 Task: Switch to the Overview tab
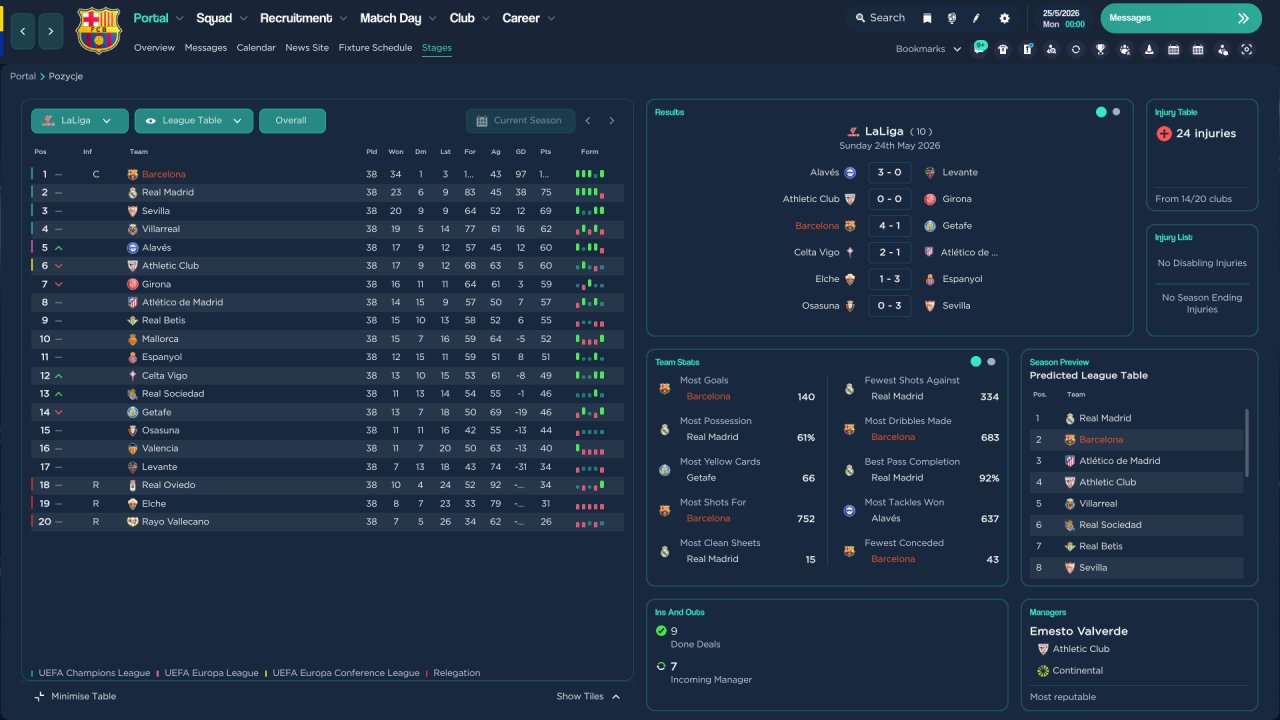pyautogui.click(x=154, y=48)
